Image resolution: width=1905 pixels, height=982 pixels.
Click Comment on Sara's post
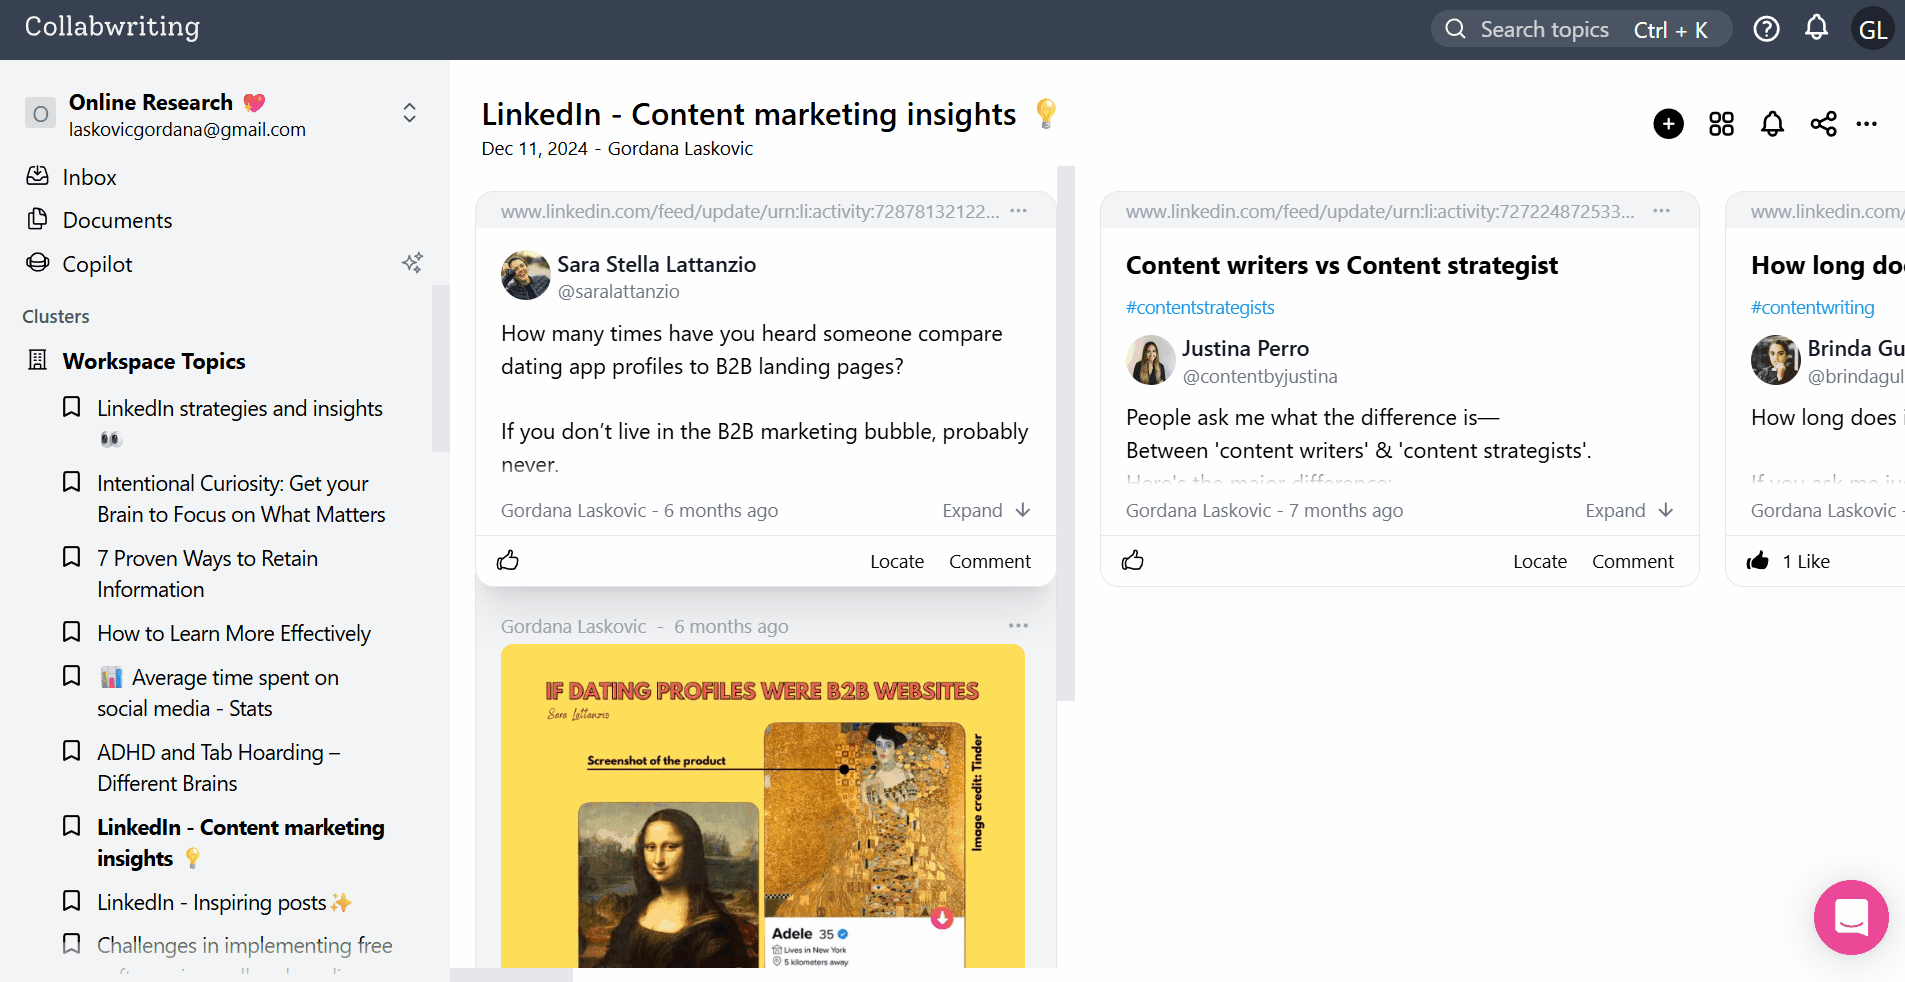(989, 562)
